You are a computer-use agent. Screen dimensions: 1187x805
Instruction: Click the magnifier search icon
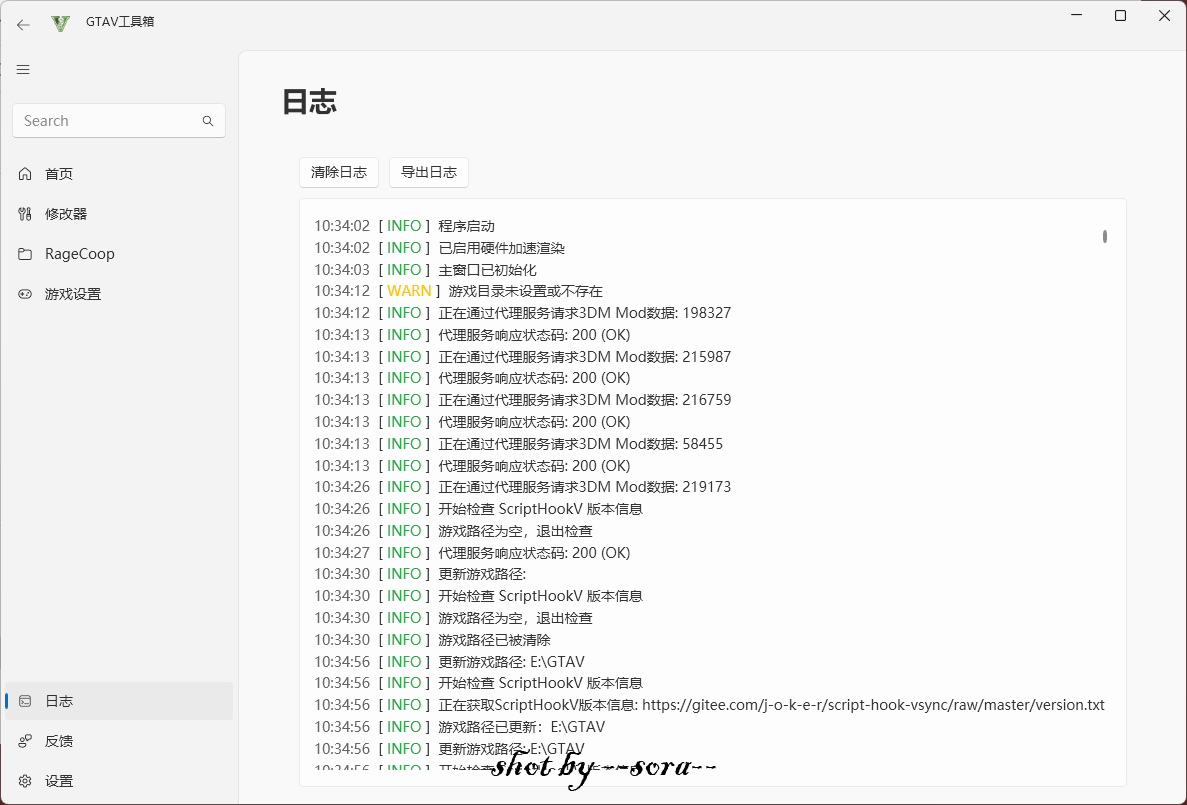click(x=208, y=121)
